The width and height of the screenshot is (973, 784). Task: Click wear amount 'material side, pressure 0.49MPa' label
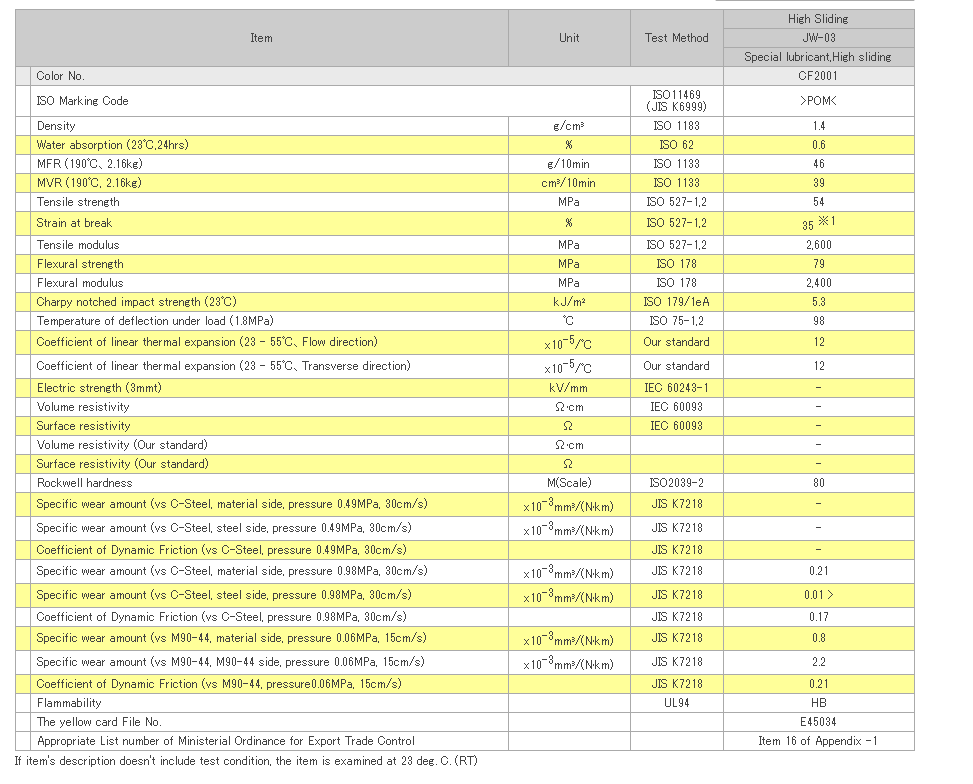click(x=231, y=504)
